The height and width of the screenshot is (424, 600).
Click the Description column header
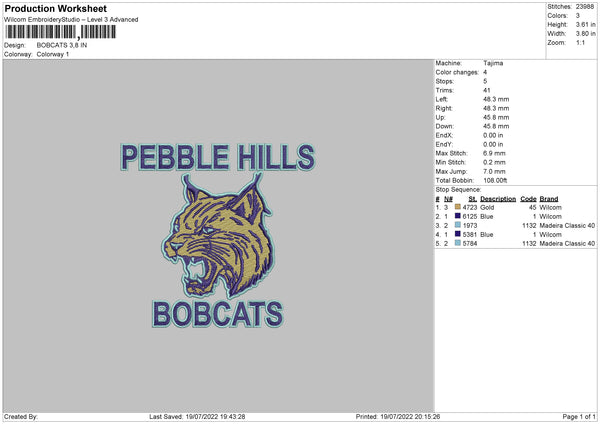[x=498, y=199]
